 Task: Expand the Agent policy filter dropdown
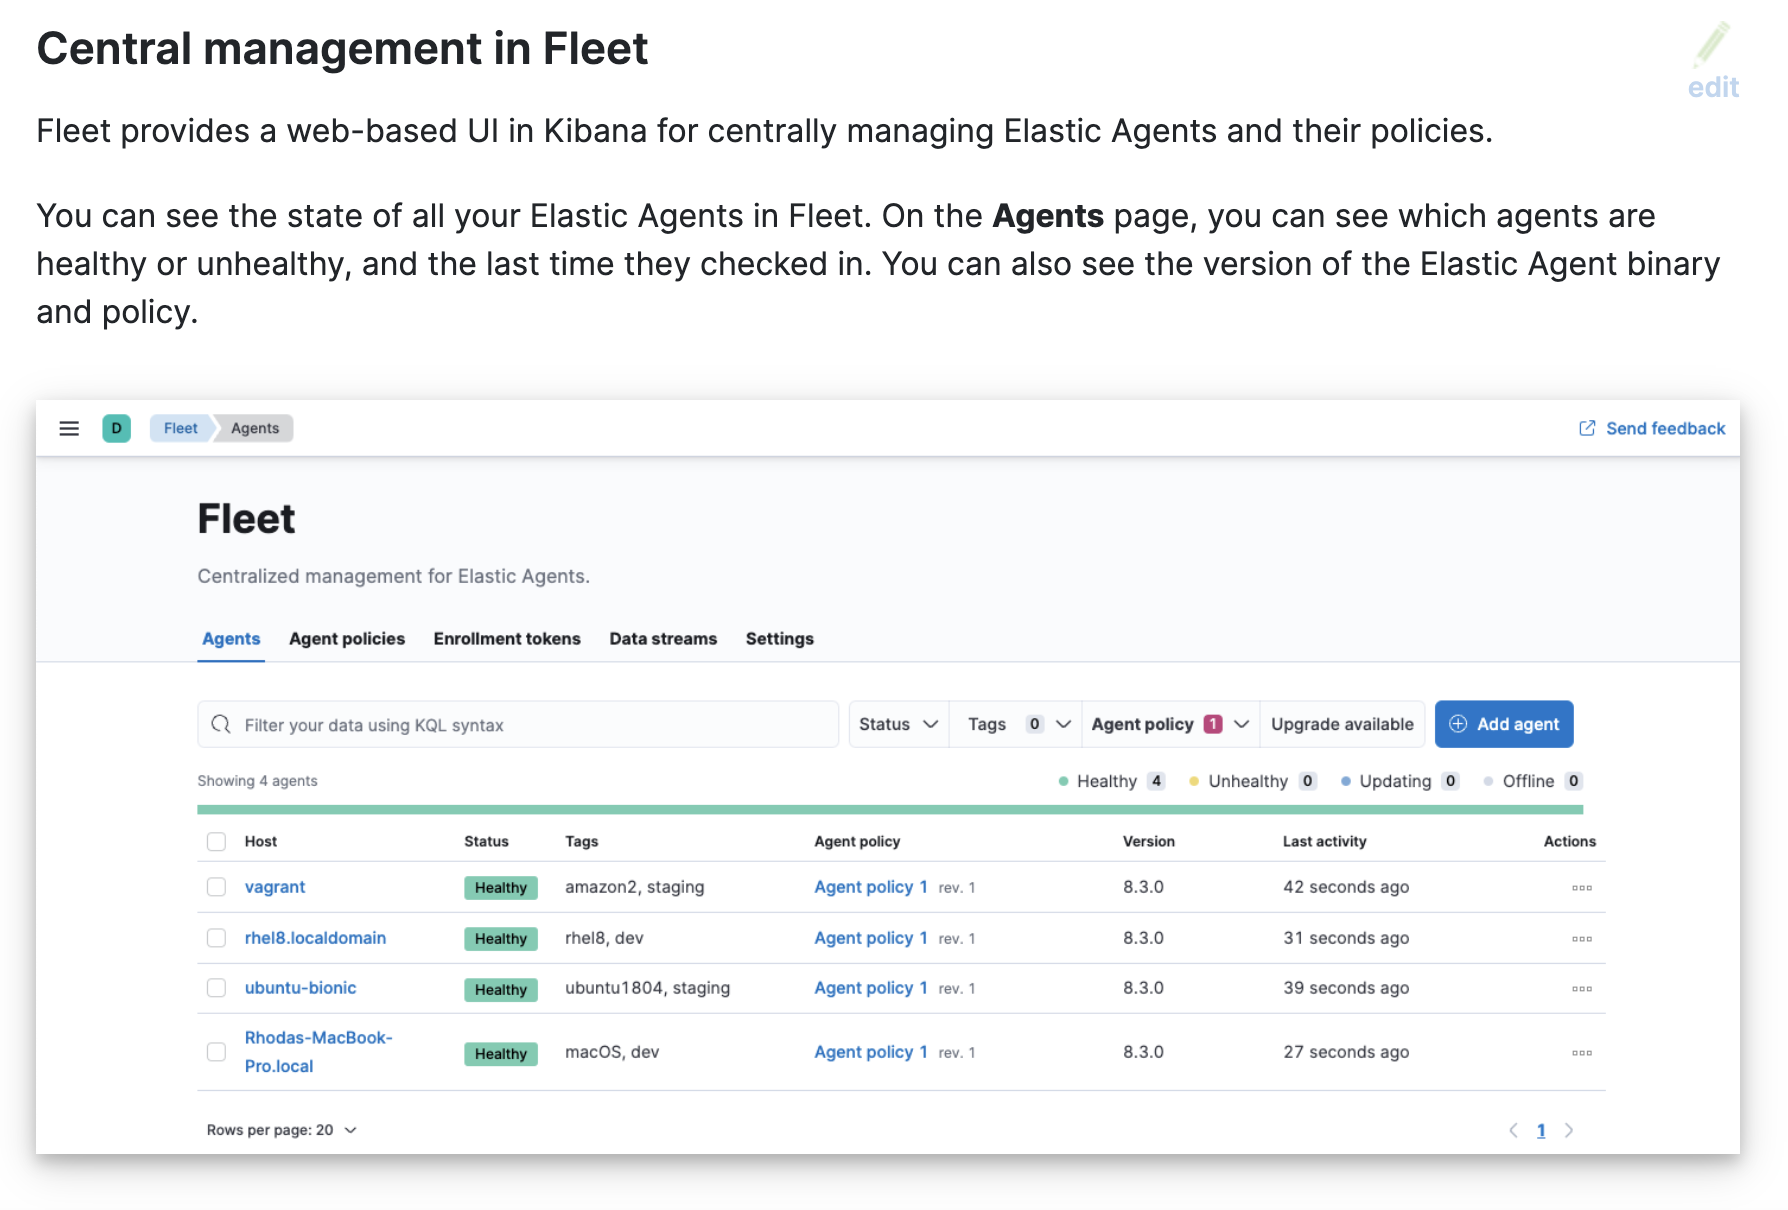1168,724
